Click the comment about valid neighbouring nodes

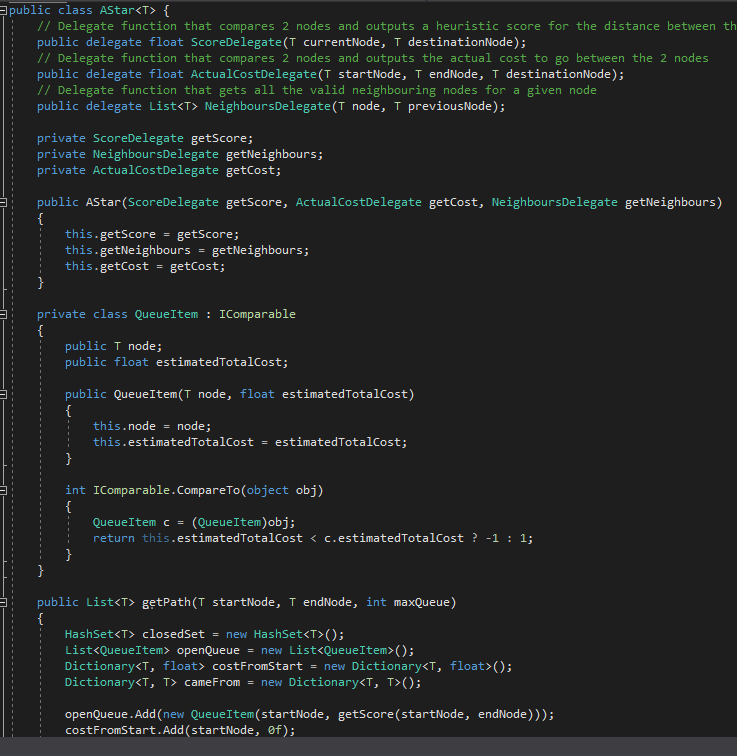tap(317, 90)
